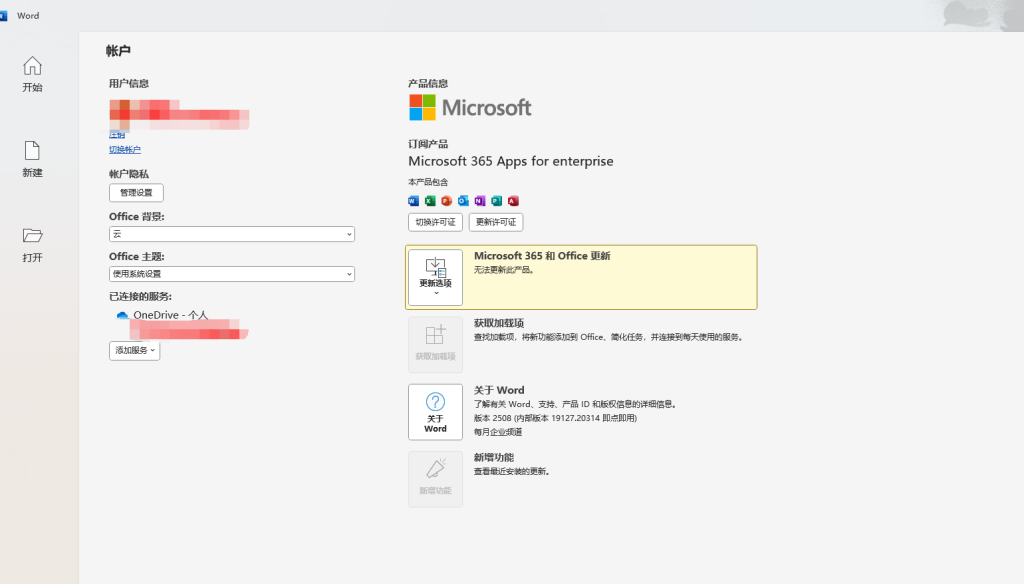
Task: Expand the 添加服务 menu
Action: click(x=134, y=350)
